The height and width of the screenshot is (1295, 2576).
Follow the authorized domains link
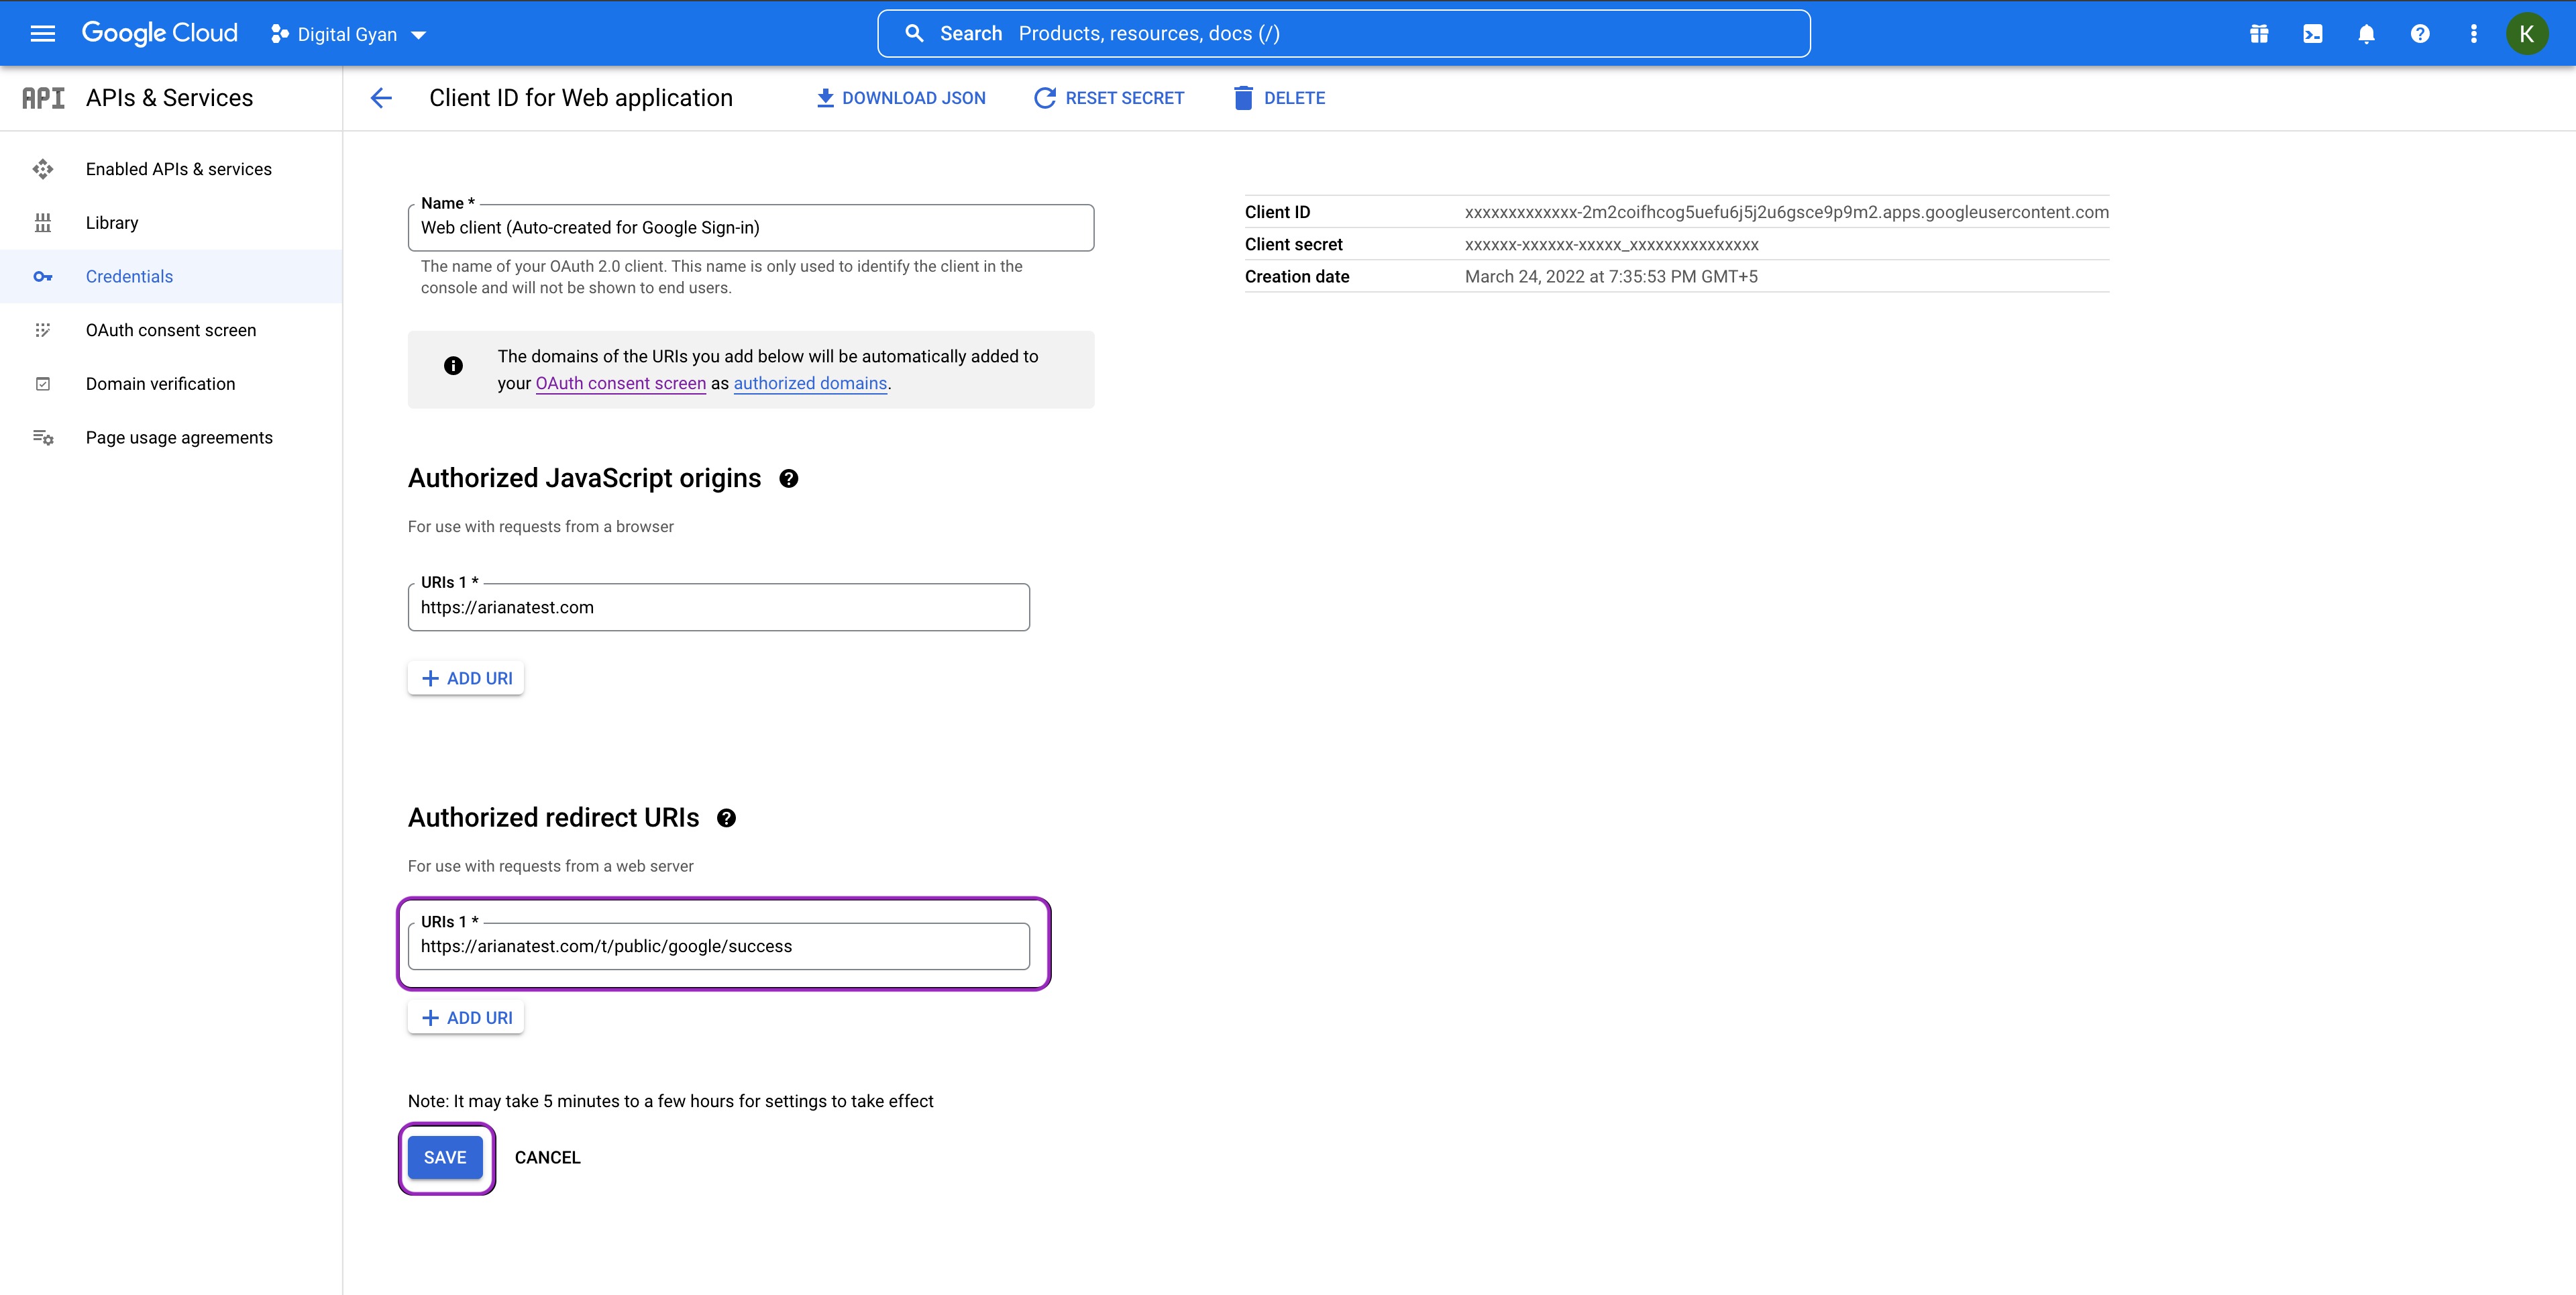810,384
